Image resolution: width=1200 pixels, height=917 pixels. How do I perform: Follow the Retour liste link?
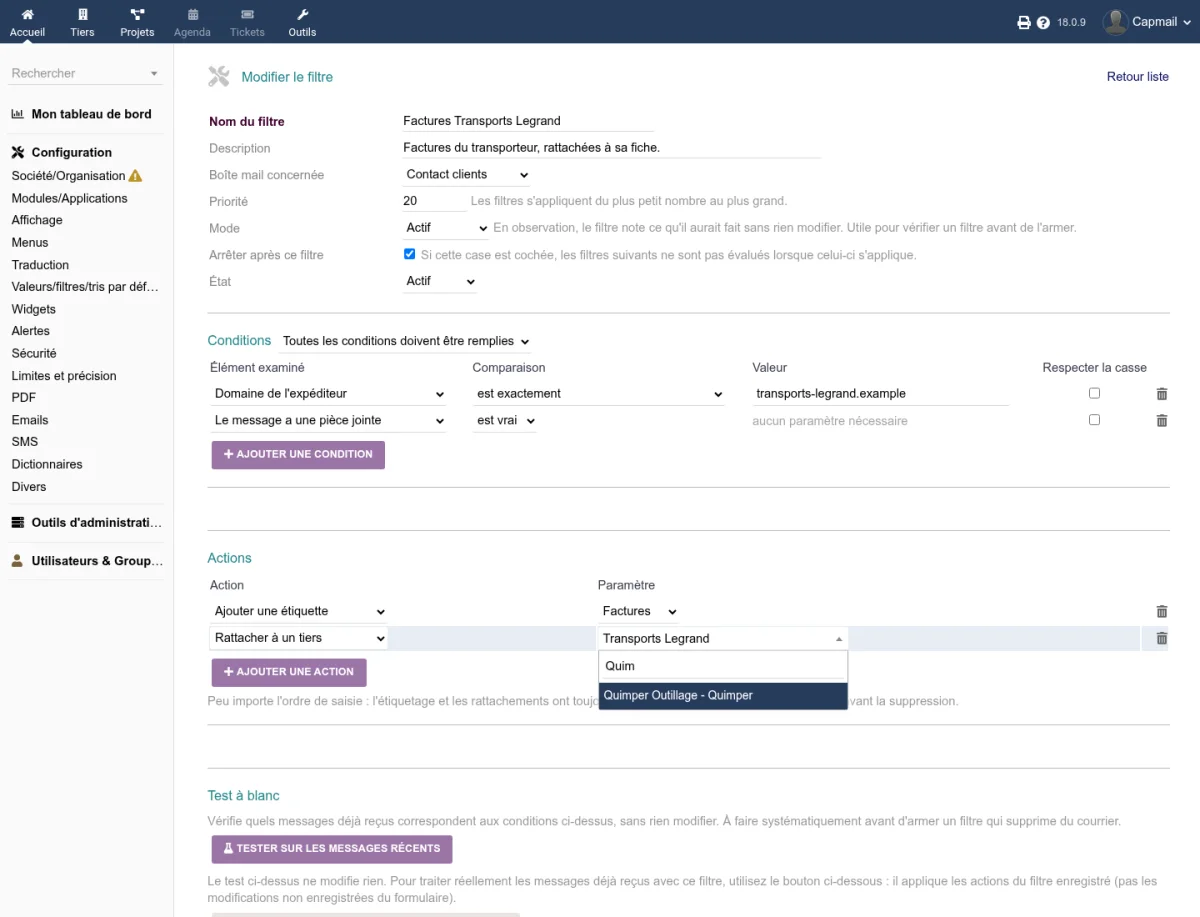pos(1137,77)
